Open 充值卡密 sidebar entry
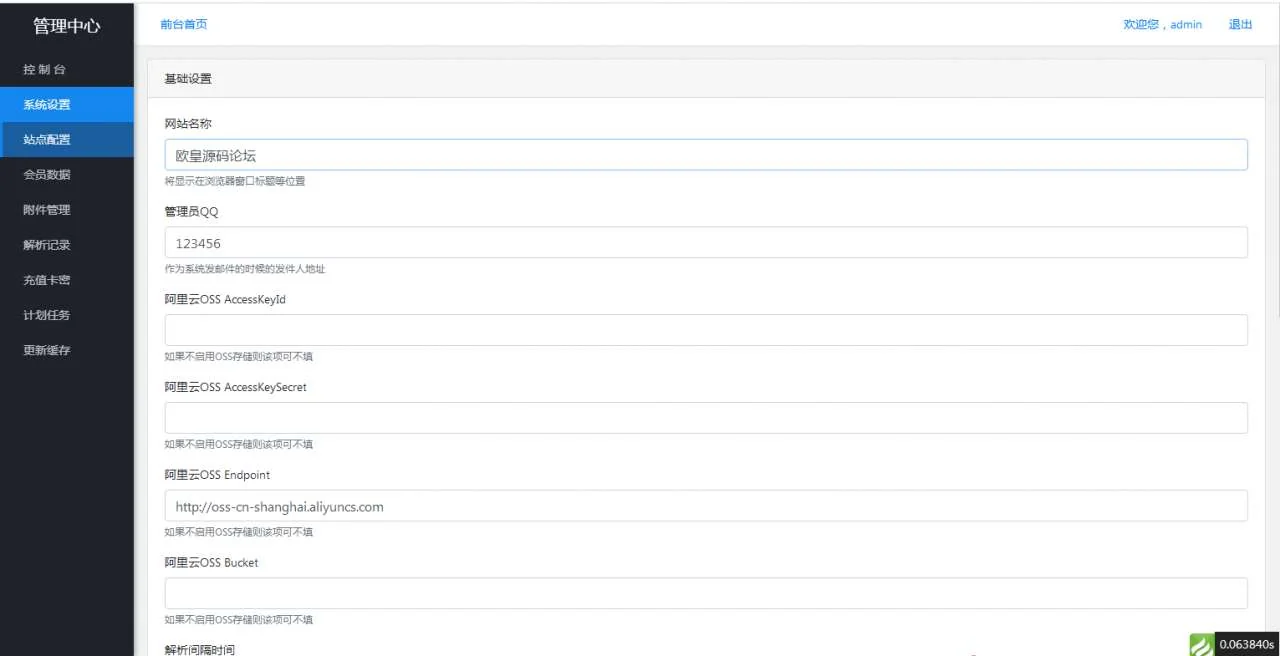1280x656 pixels. point(47,280)
